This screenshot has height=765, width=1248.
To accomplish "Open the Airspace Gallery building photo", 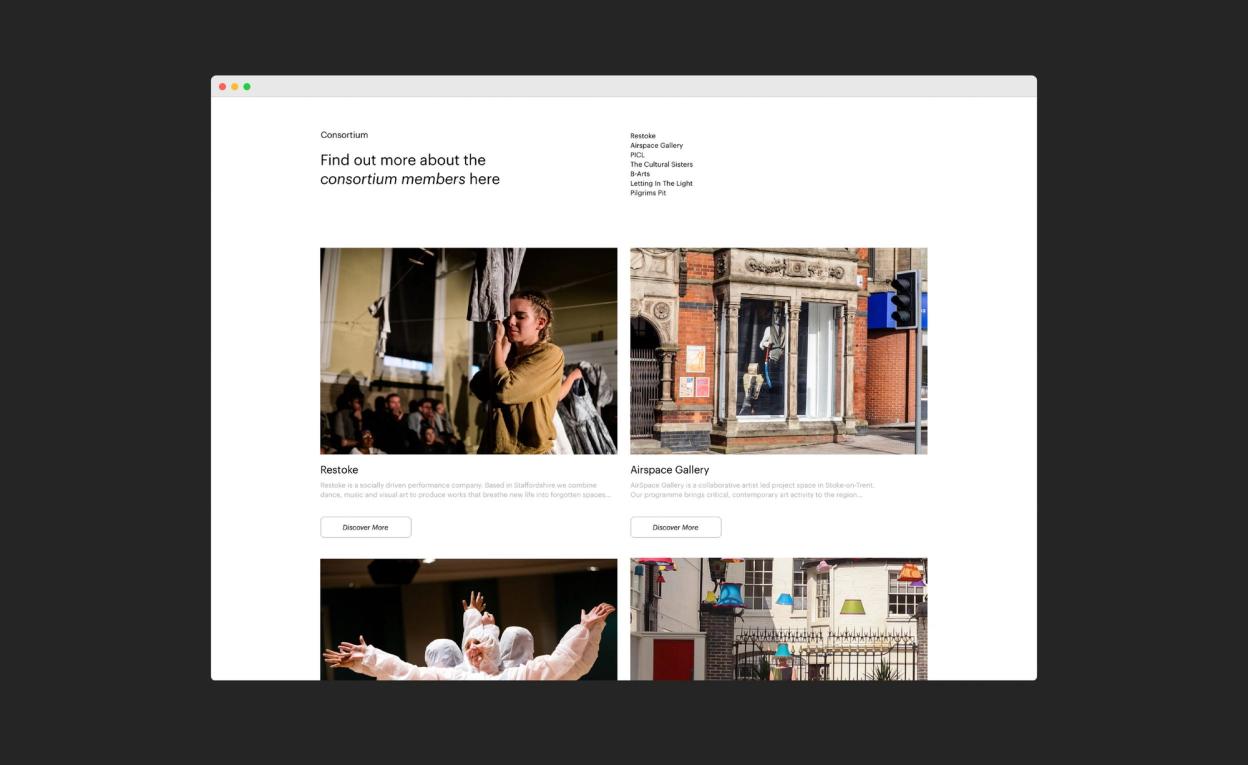I will [779, 351].
